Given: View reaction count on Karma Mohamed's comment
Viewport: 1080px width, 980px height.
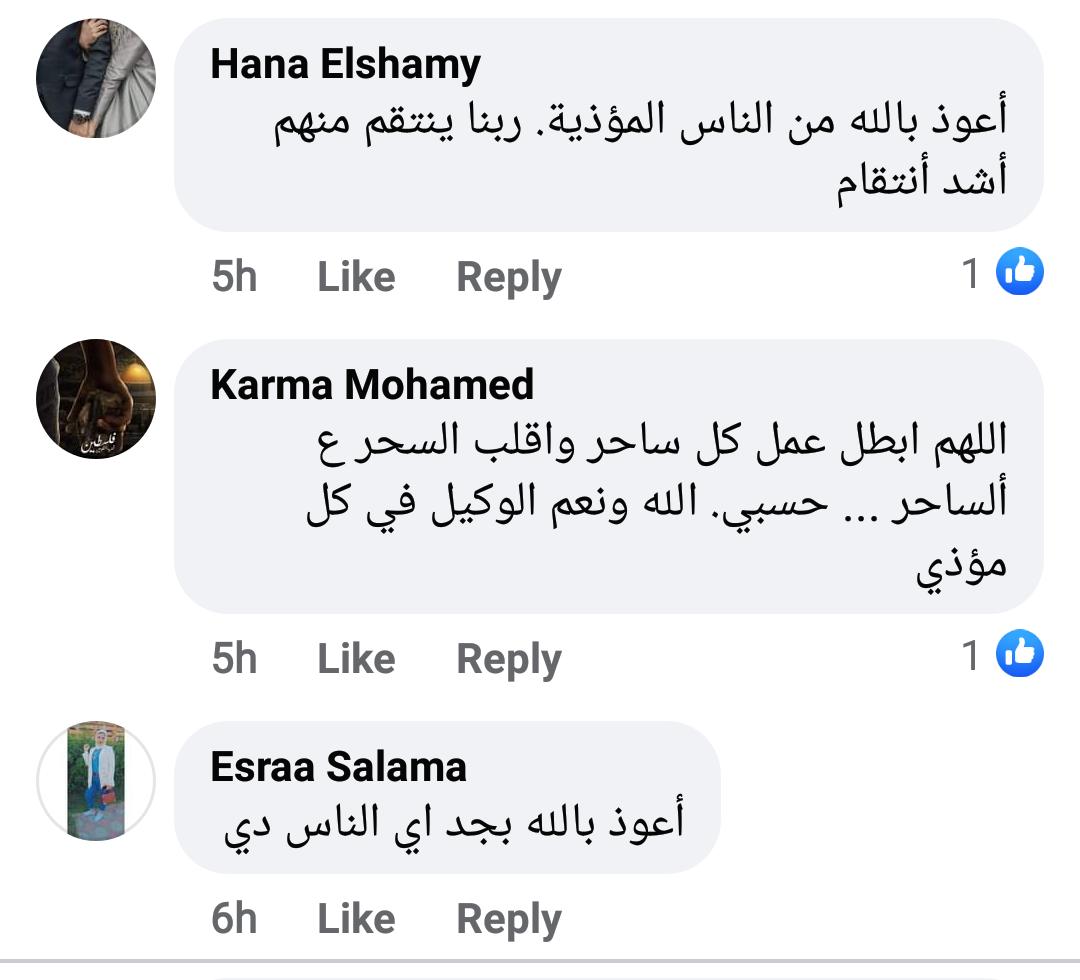Looking at the screenshot, I should click(x=971, y=655).
